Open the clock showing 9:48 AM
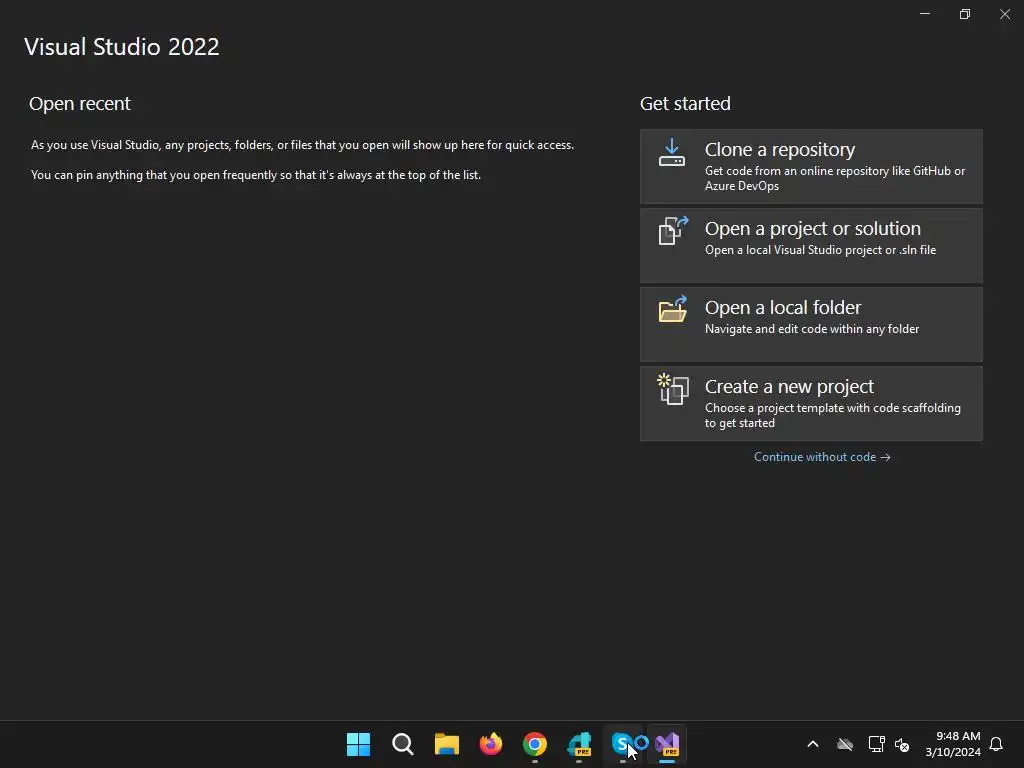The image size is (1024, 768). (953, 744)
